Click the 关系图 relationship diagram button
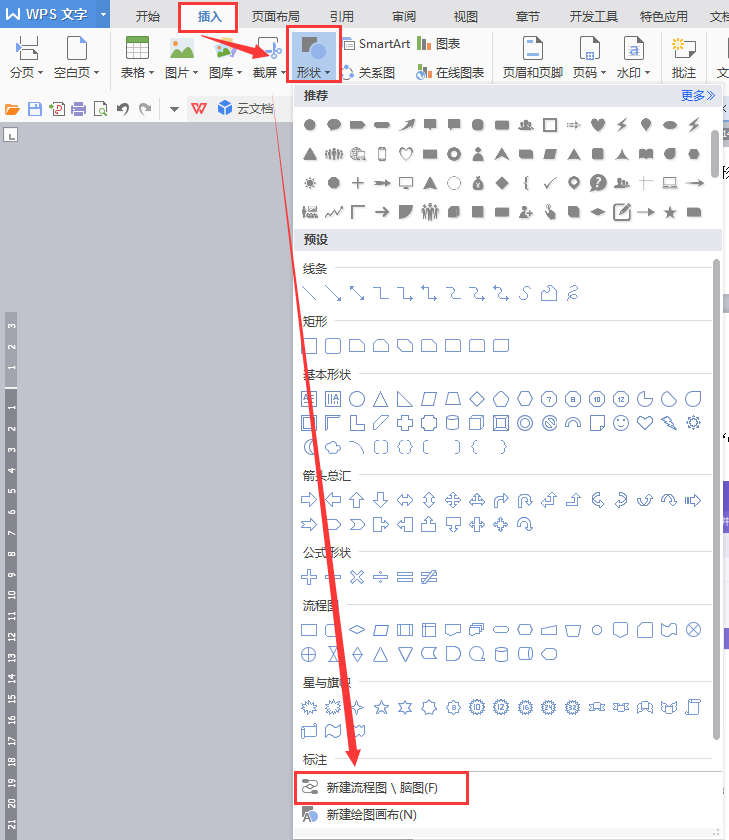This screenshot has height=840, width=729. (x=369, y=72)
